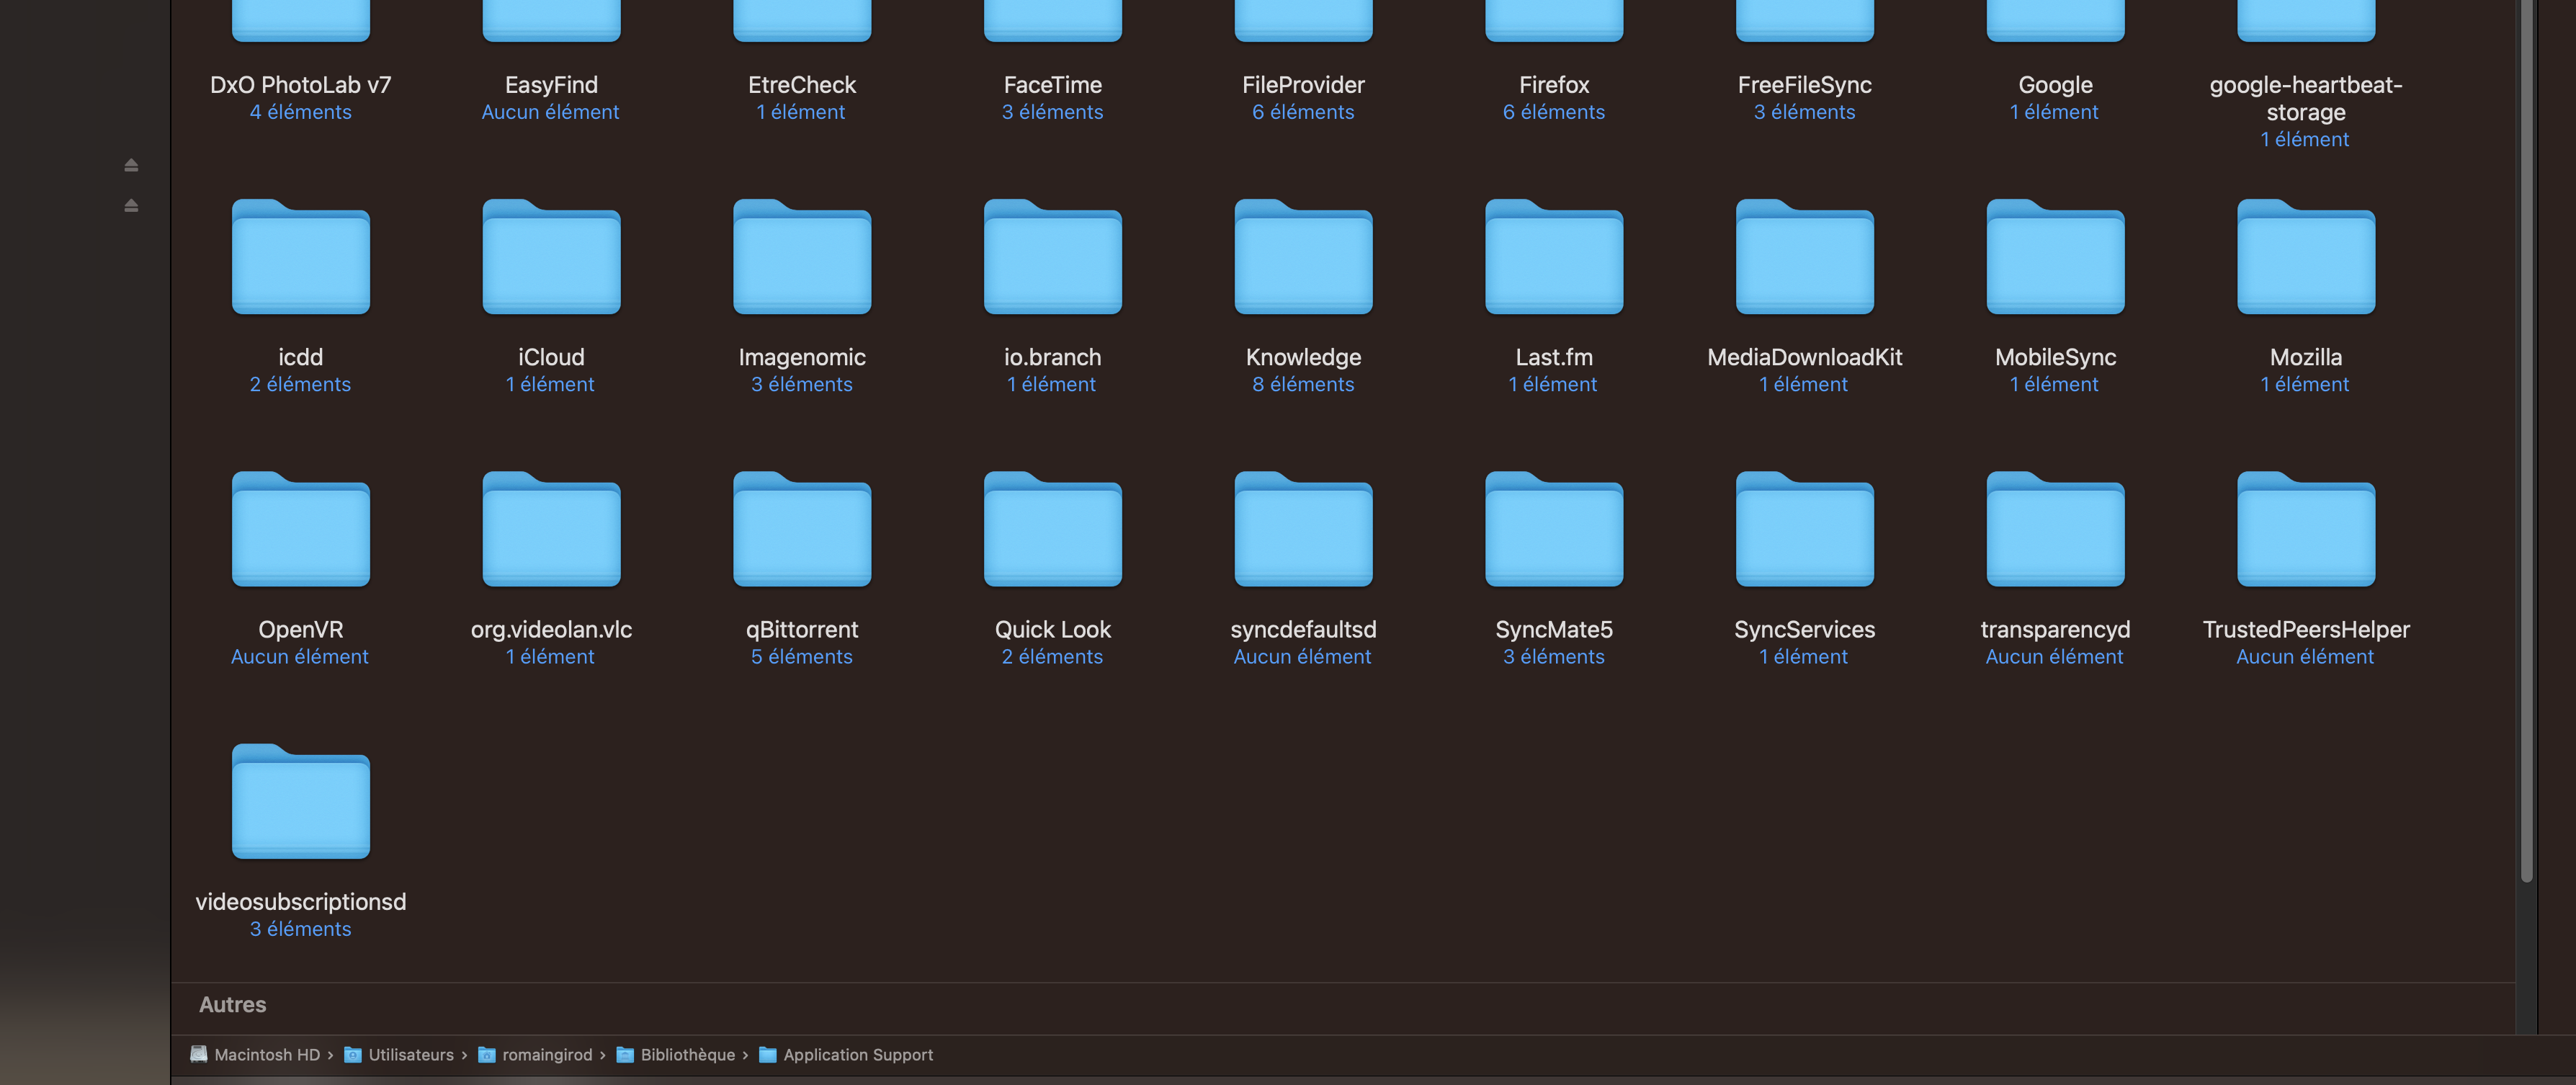Click the lower eject icon in sidebar
Image resolution: width=2576 pixels, height=1085 pixels.
pyautogui.click(x=131, y=206)
